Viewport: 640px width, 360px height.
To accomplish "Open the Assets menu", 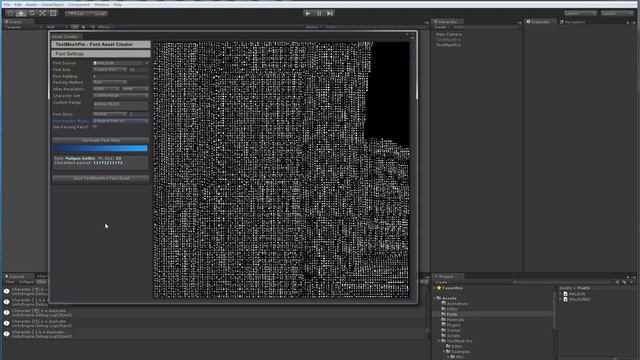I will (x=31, y=4).
